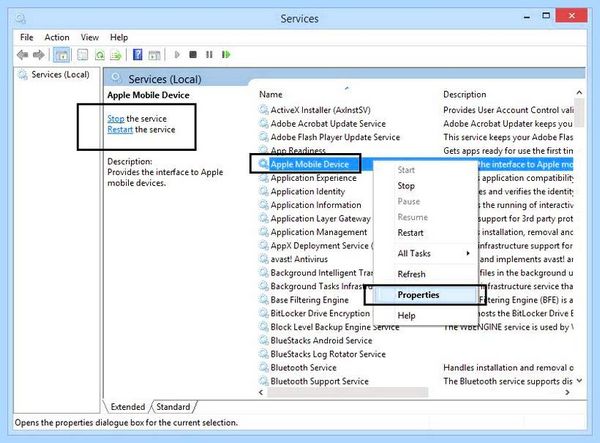The height and width of the screenshot is (443, 600).
Task: Choose Stop in the context menu
Action: point(406,186)
